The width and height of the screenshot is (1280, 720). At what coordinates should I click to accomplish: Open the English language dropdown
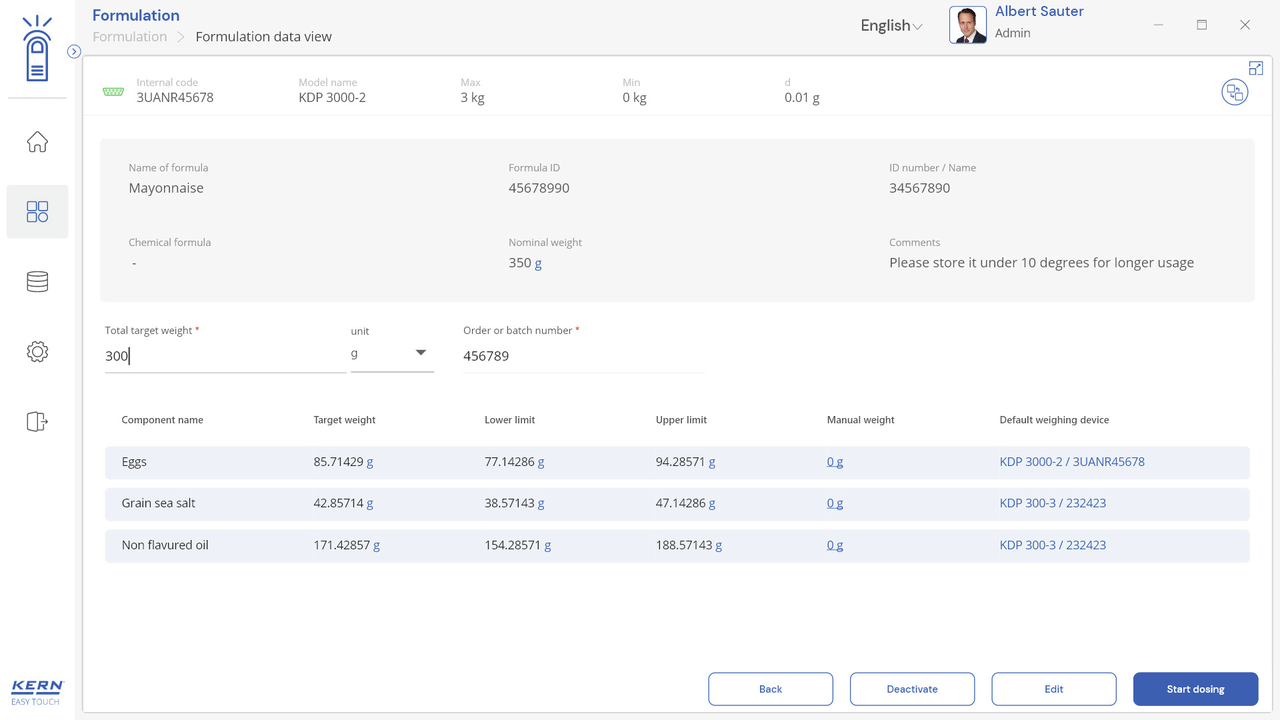891,26
